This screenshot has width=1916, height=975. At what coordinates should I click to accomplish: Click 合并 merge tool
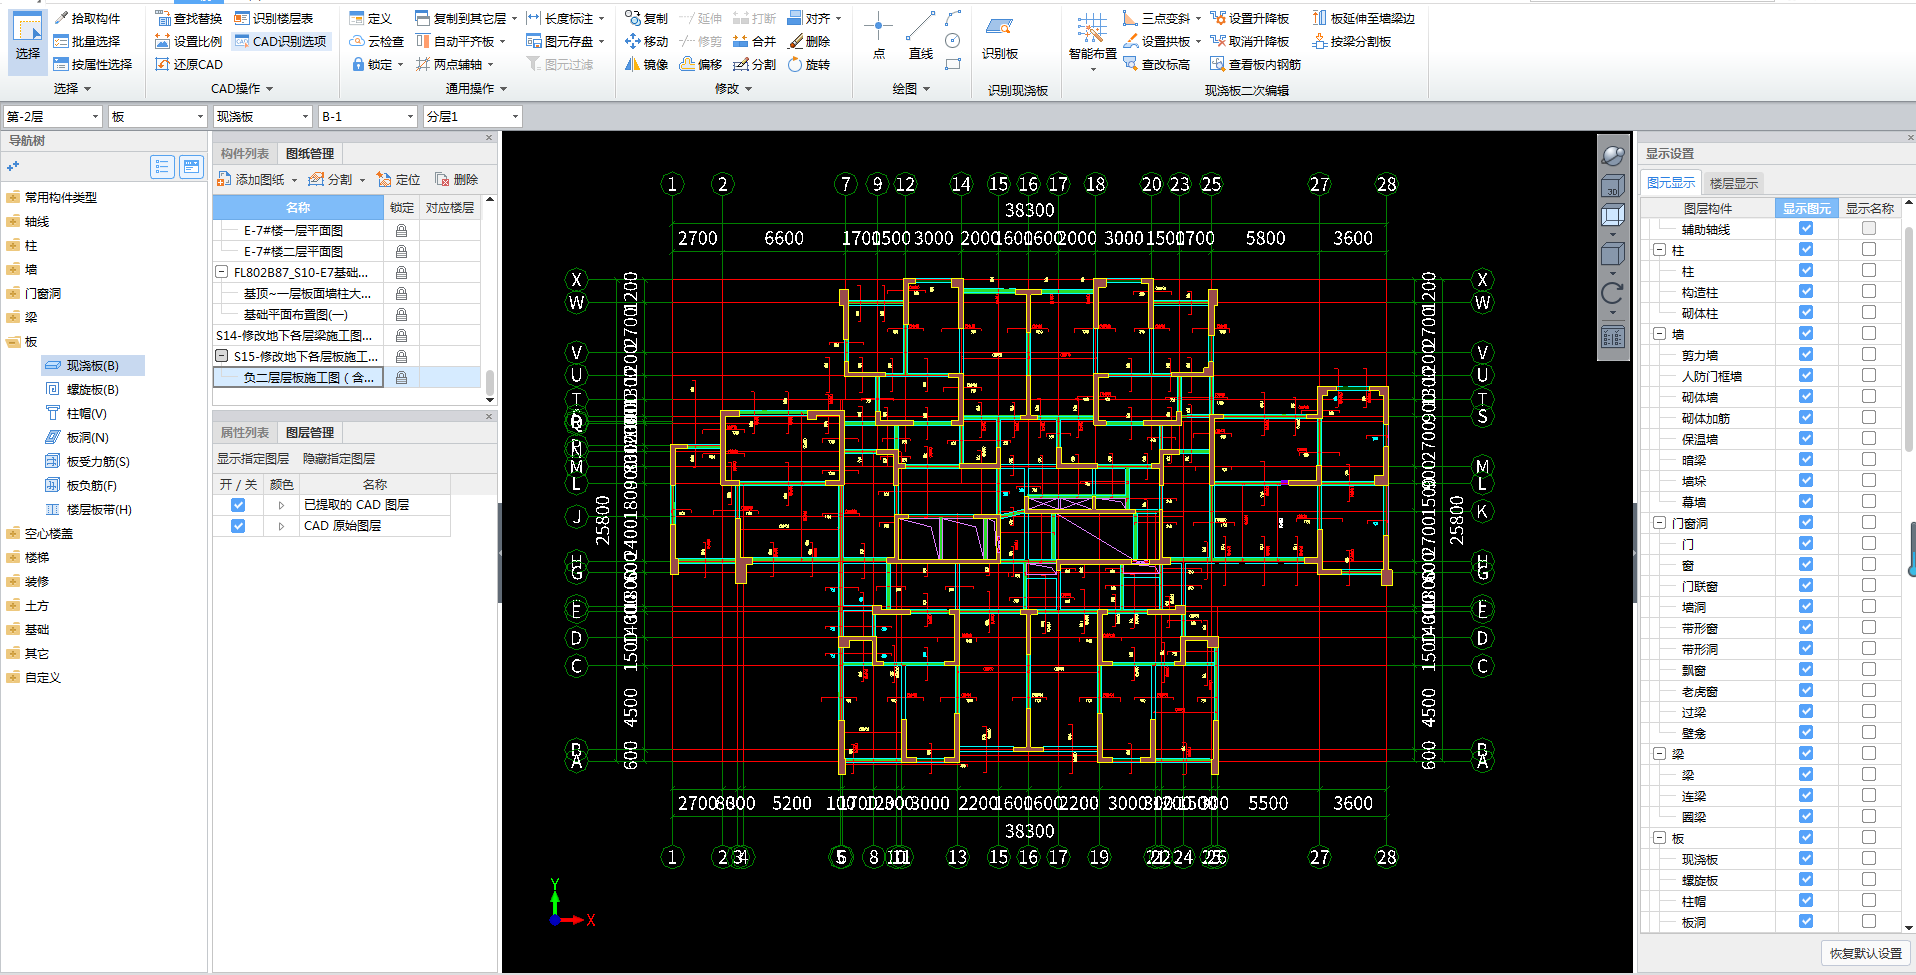754,41
